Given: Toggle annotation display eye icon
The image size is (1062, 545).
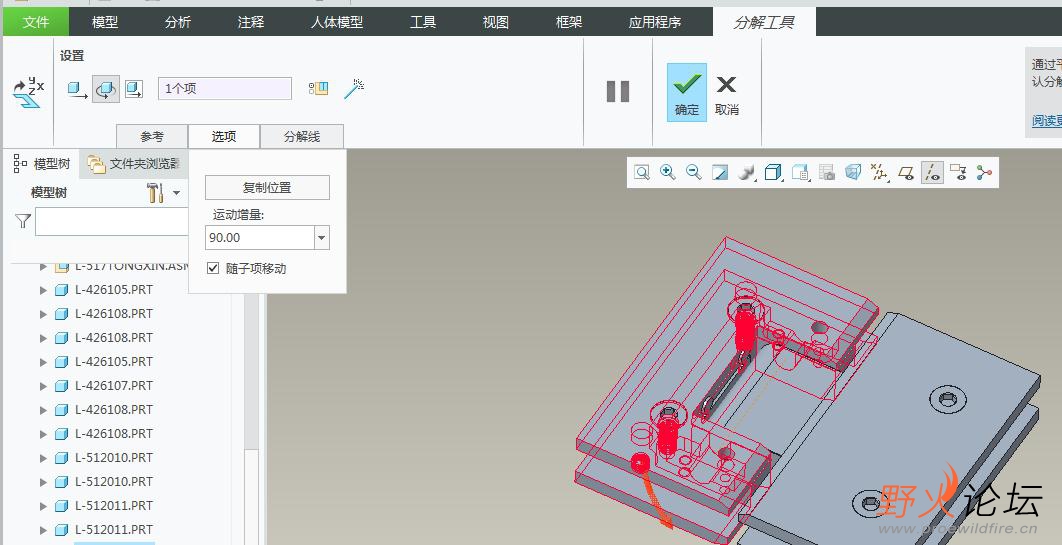Looking at the screenshot, I should pyautogui.click(x=958, y=173).
